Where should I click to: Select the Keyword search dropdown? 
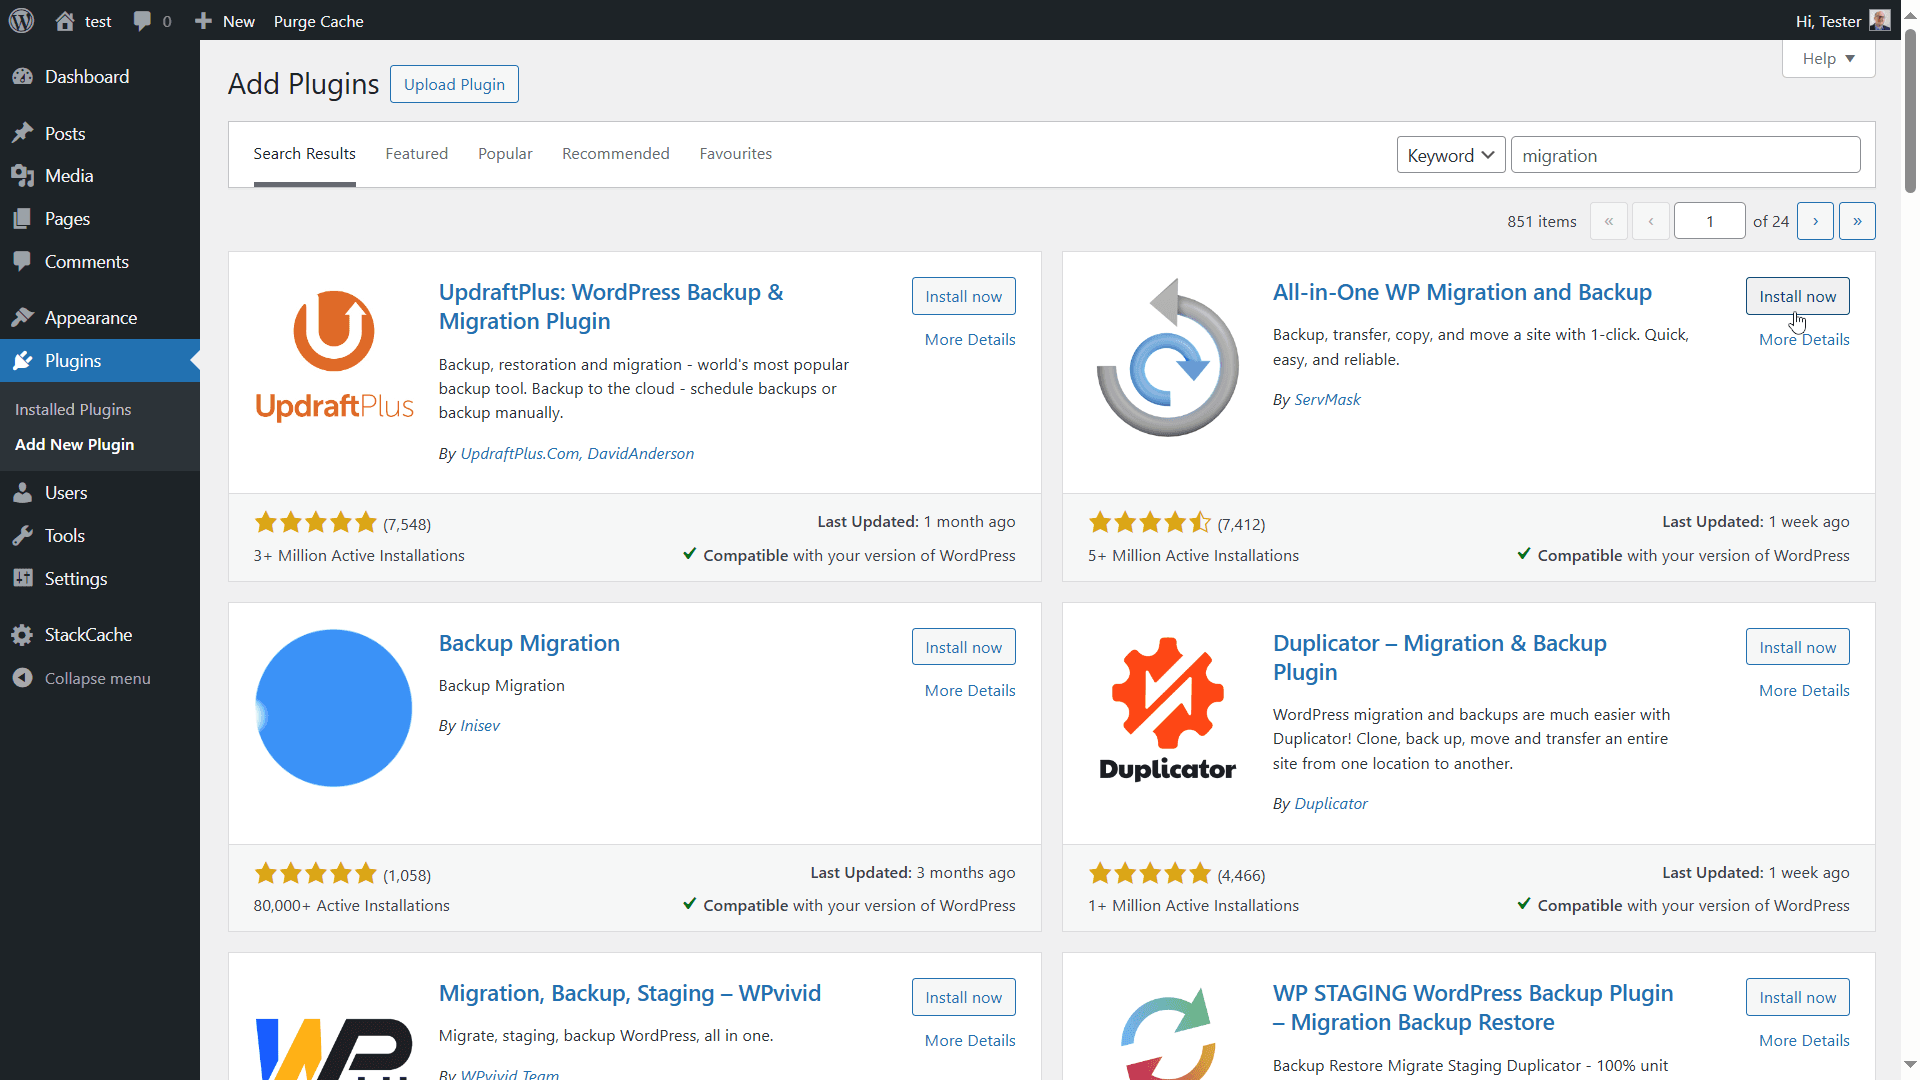[x=1449, y=154]
